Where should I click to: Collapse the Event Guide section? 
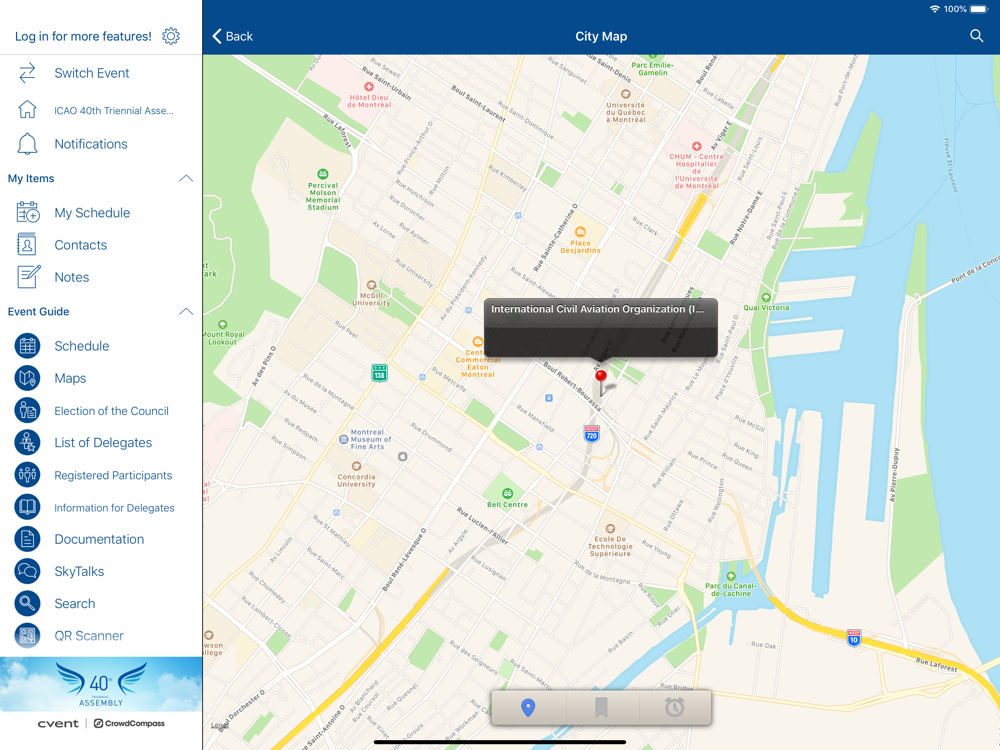[x=186, y=312]
